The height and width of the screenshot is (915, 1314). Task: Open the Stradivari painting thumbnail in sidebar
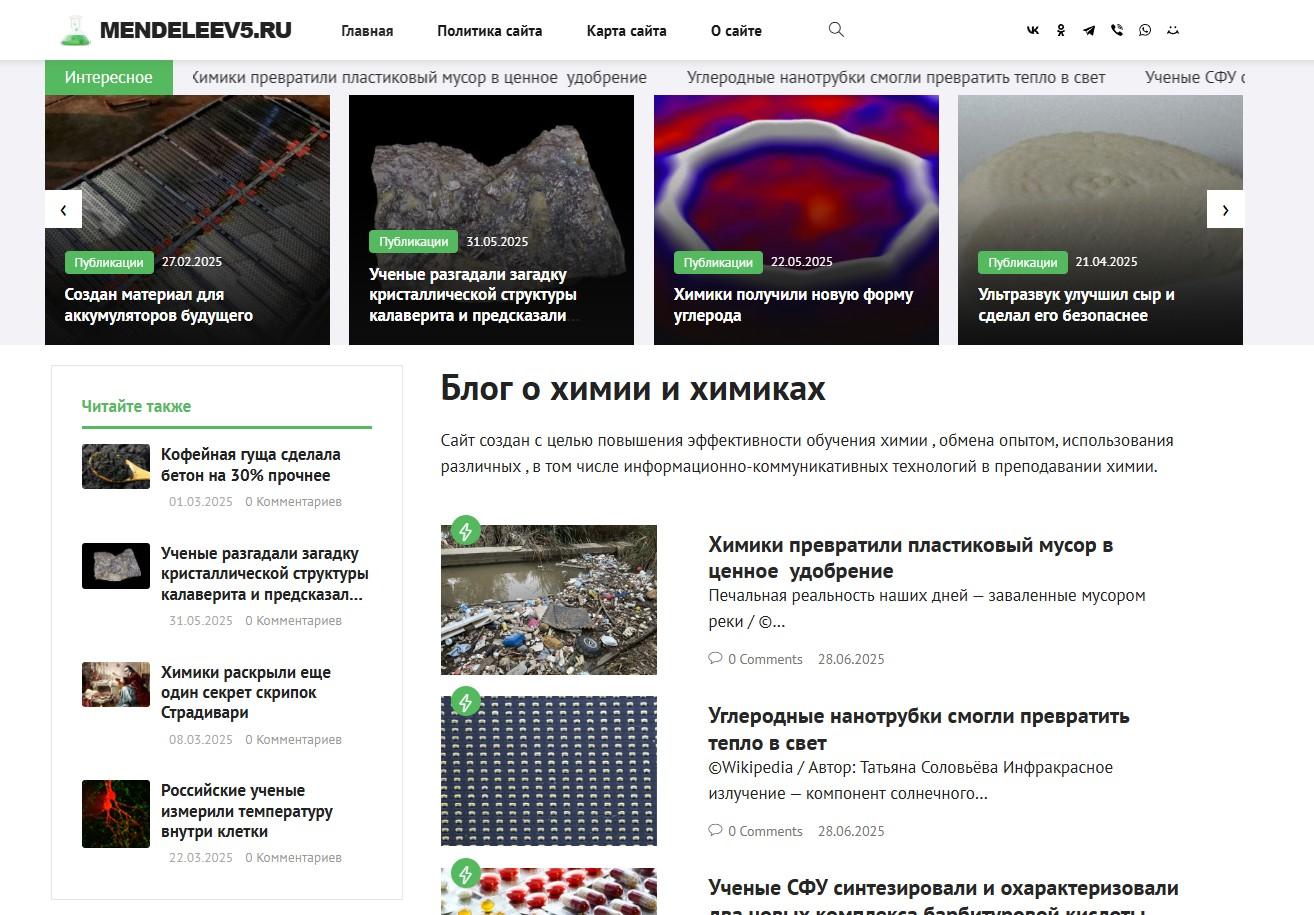(x=116, y=684)
